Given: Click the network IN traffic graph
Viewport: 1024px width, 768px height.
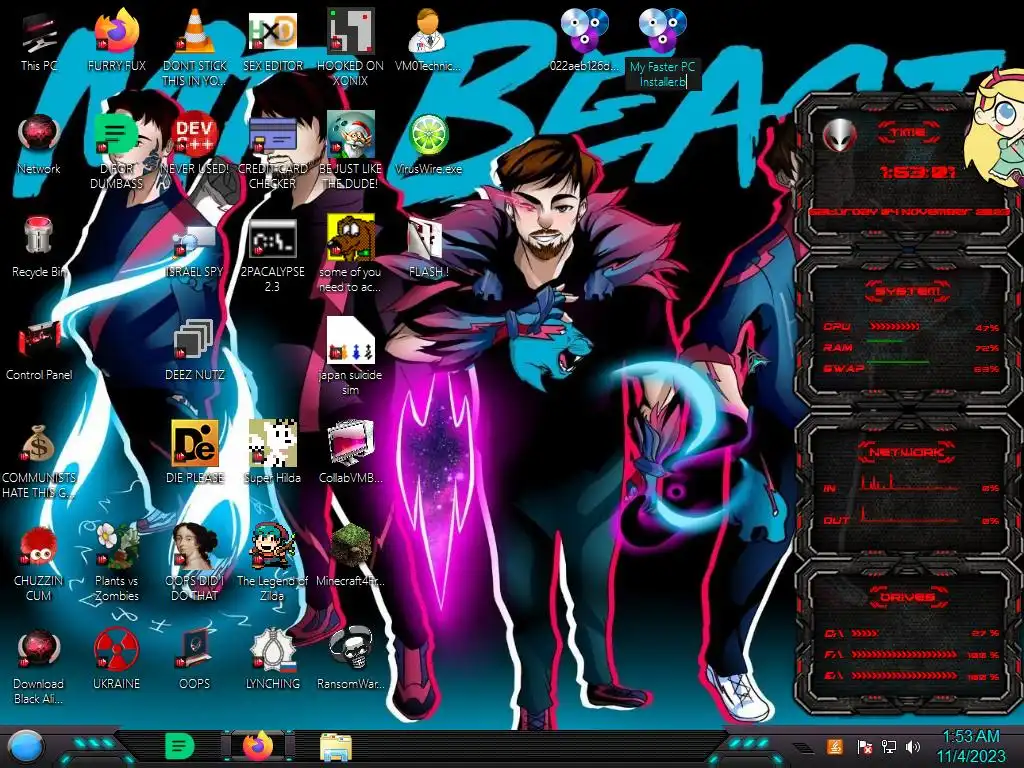Looking at the screenshot, I should pos(909,483).
